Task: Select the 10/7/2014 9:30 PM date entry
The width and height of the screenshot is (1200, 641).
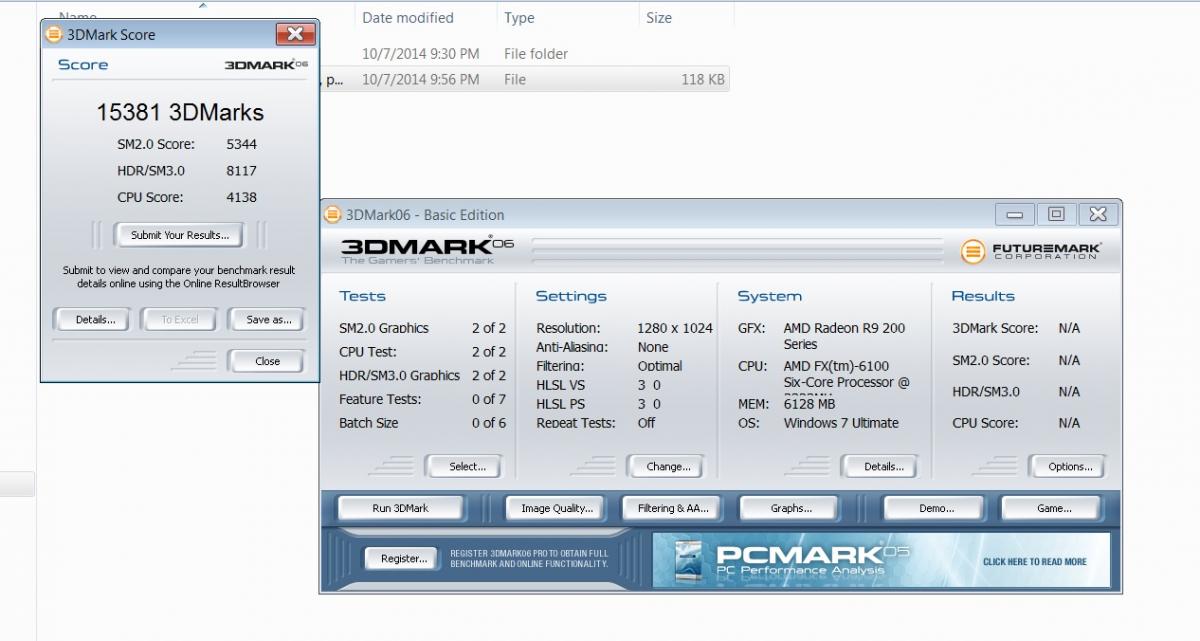Action: 421,54
